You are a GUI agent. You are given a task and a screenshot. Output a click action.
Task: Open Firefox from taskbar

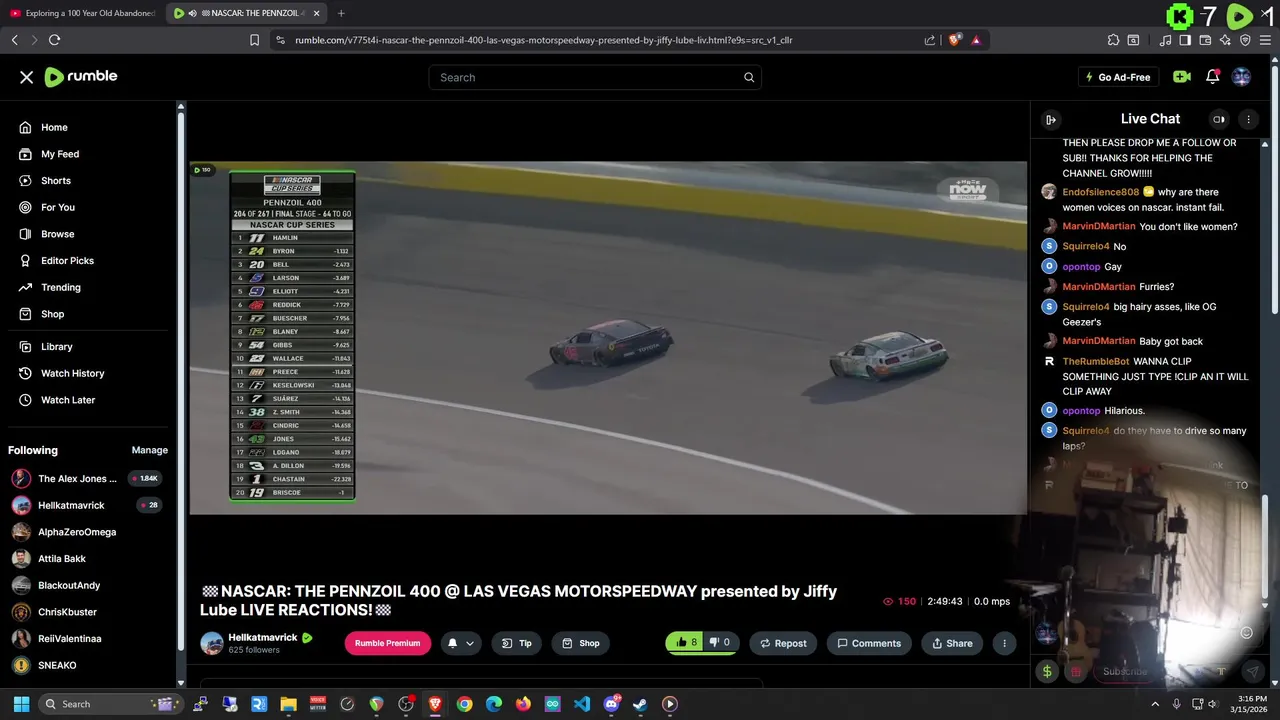(523, 704)
